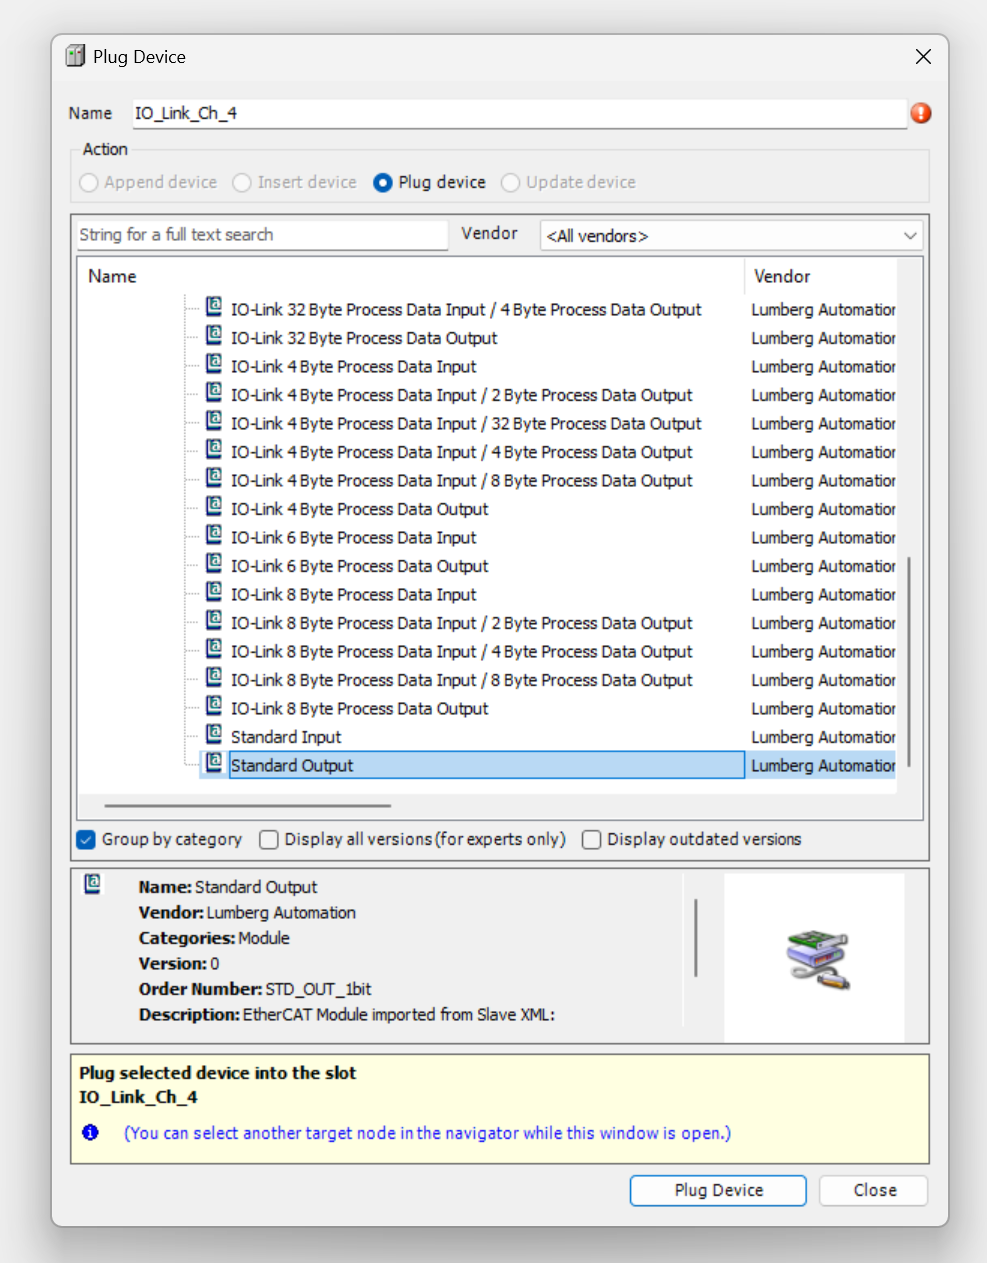Click the icon beside IO-Link 8 Byte Process Data Input
Image resolution: width=987 pixels, height=1263 pixels.
pos(214,592)
